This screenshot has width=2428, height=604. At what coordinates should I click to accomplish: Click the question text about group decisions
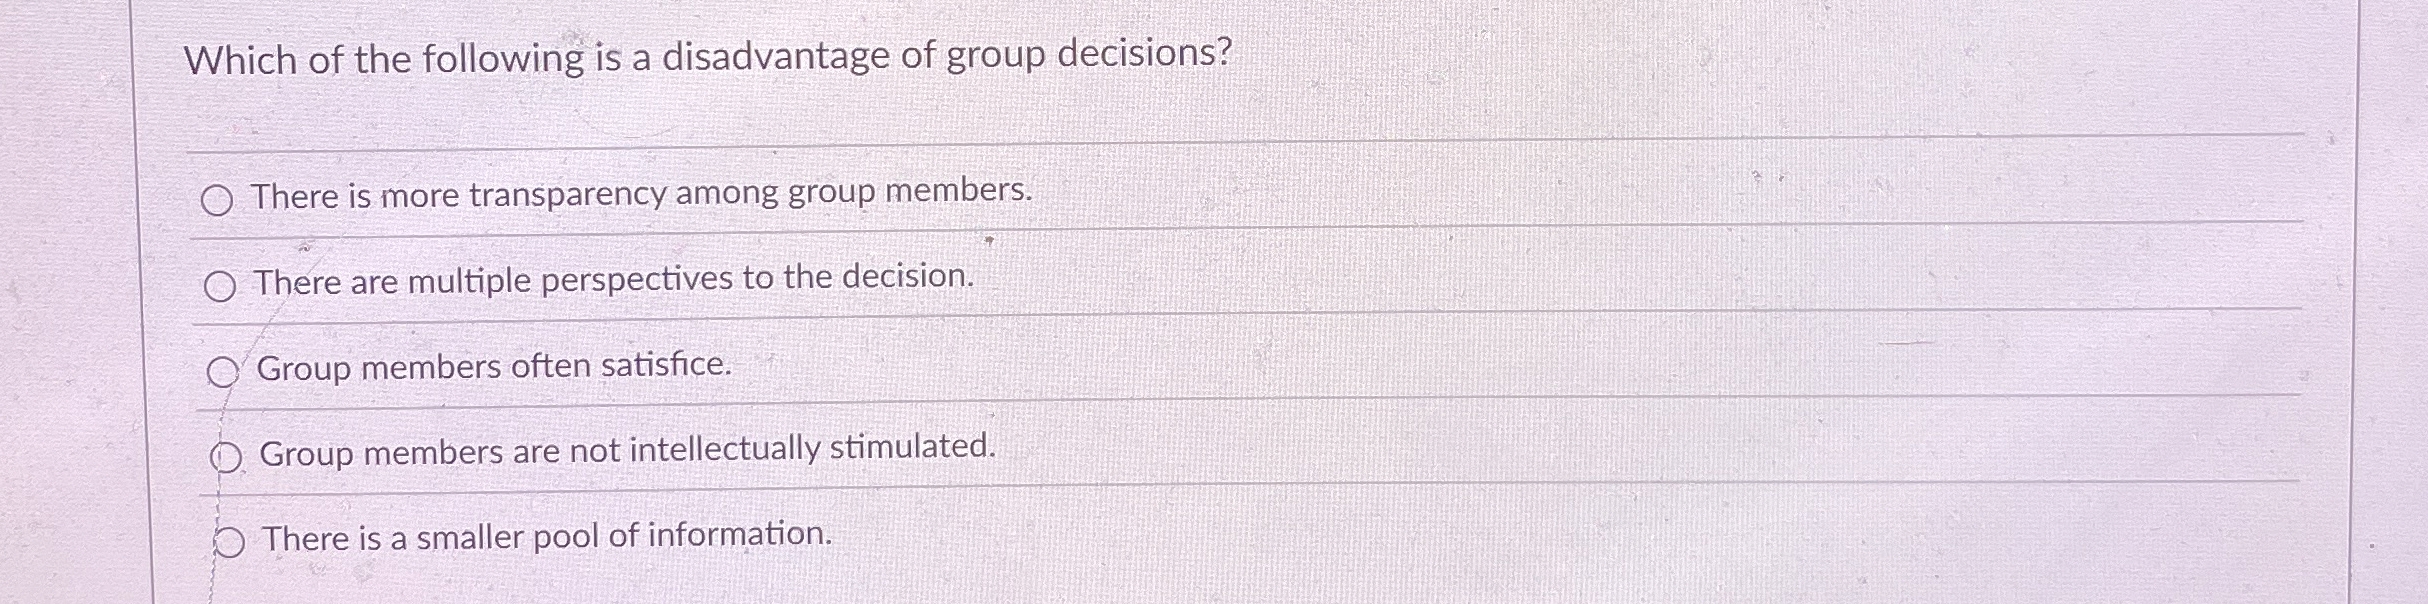tap(708, 57)
